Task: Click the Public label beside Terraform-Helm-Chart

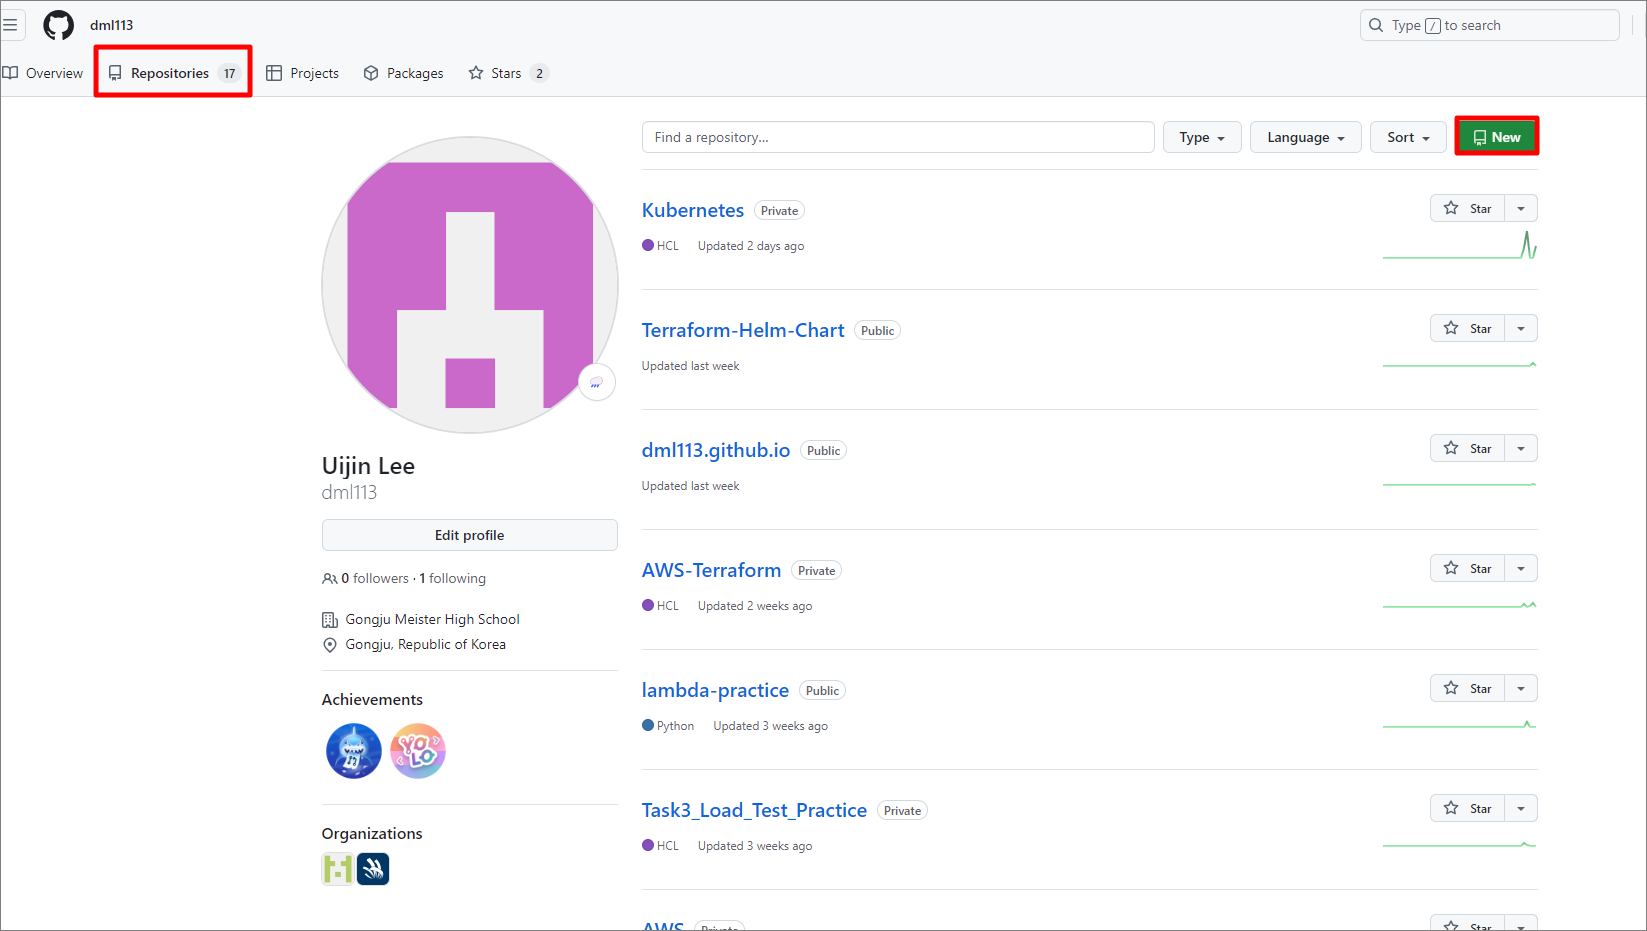Action: point(877,331)
